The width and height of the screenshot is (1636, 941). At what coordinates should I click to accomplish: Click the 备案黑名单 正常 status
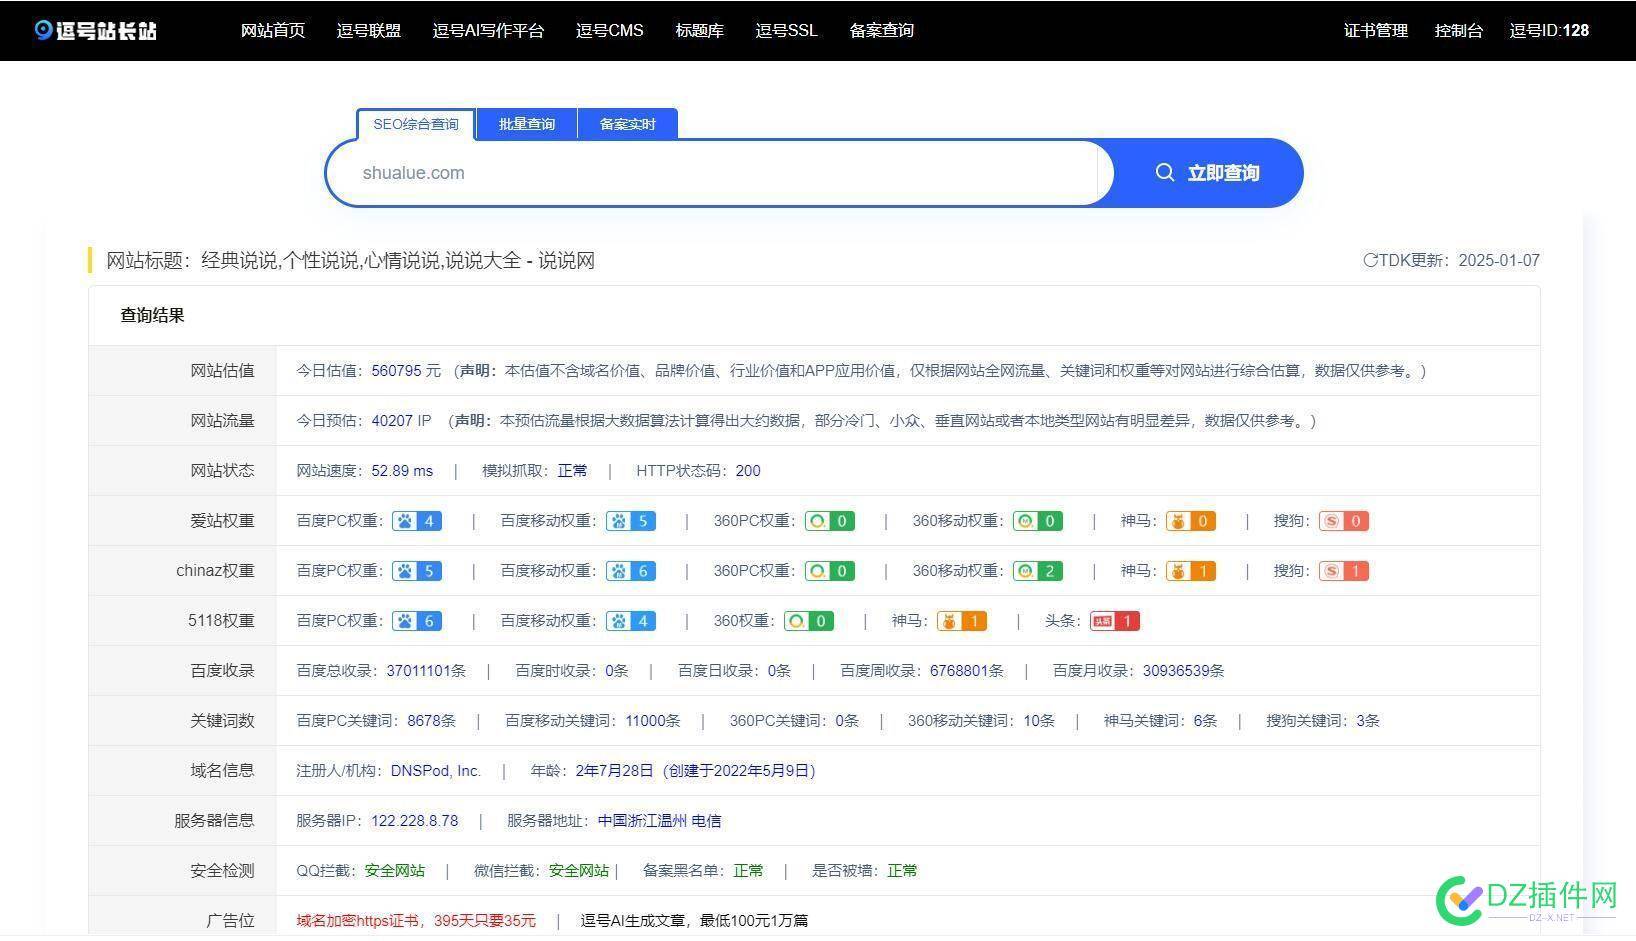(748, 871)
